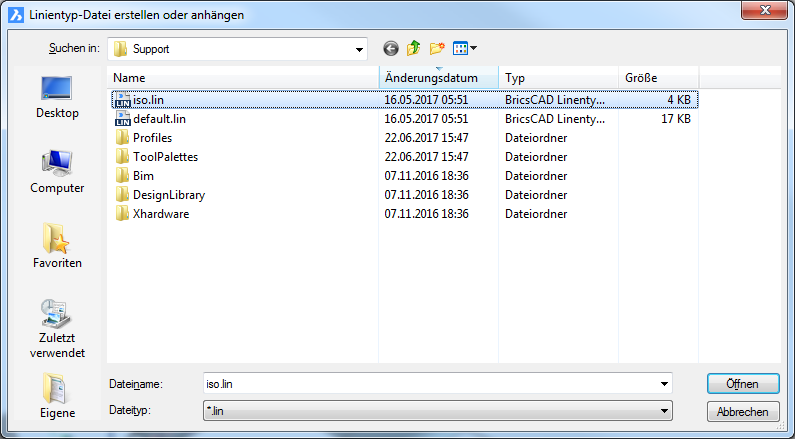Select the default.lin file
This screenshot has width=795, height=439.
point(159,119)
